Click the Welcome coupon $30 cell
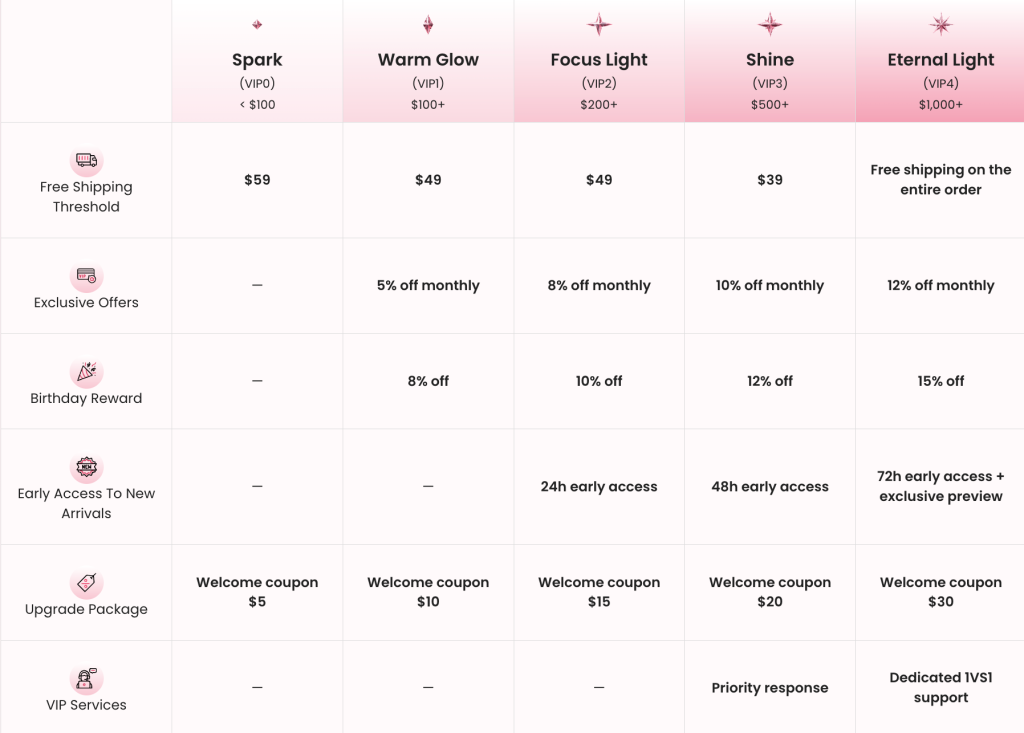This screenshot has height=733, width=1024. [940, 592]
